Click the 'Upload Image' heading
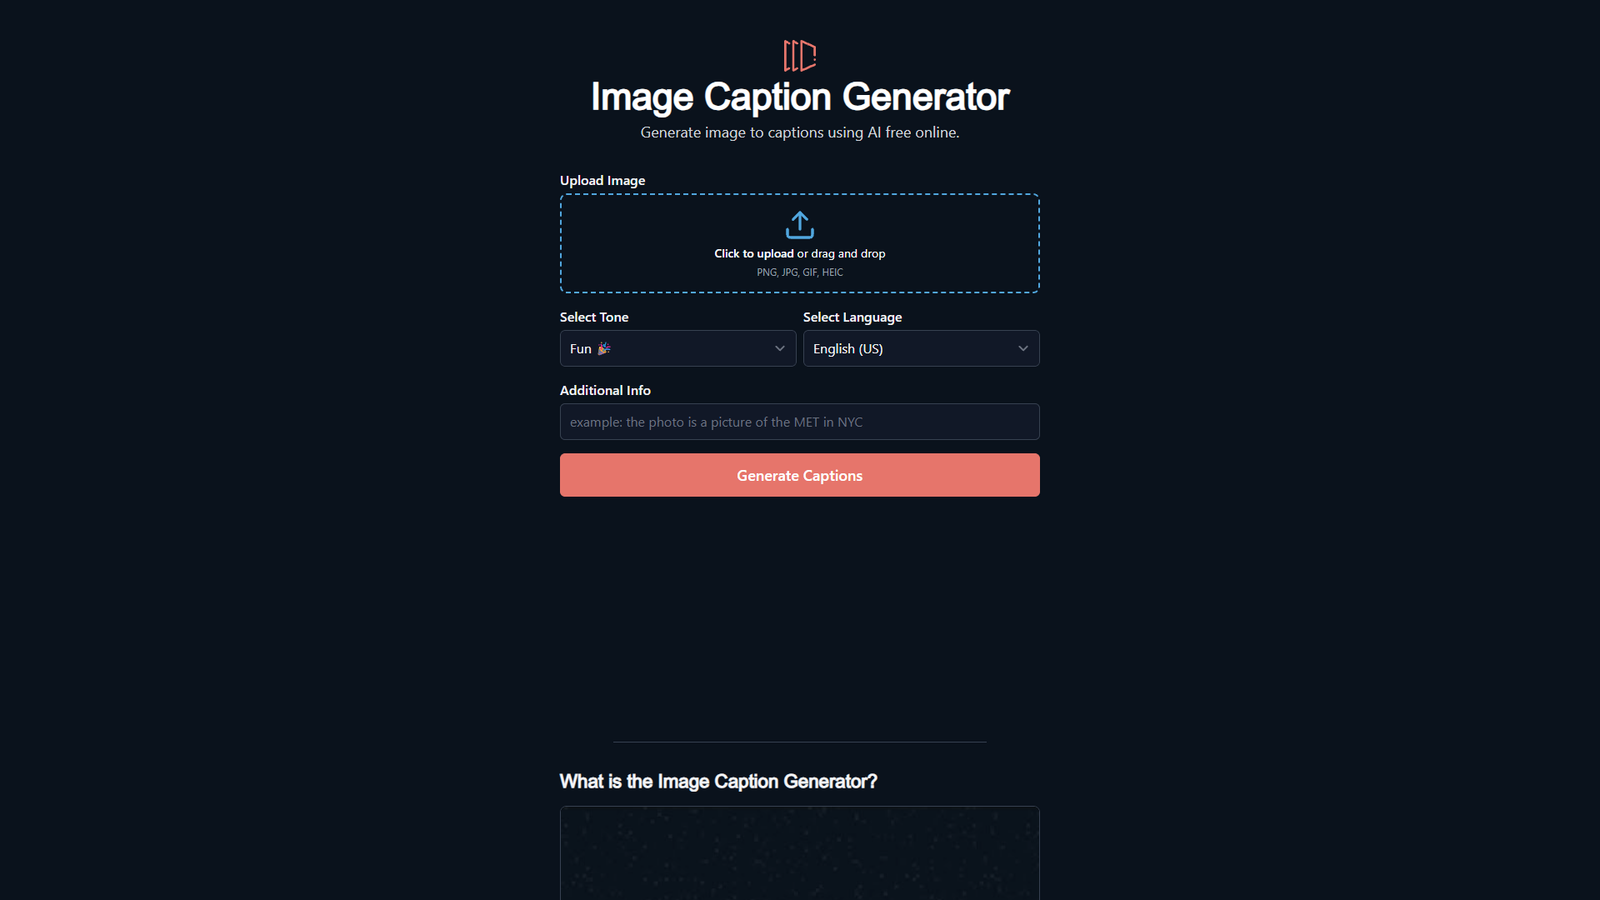 tap(602, 180)
